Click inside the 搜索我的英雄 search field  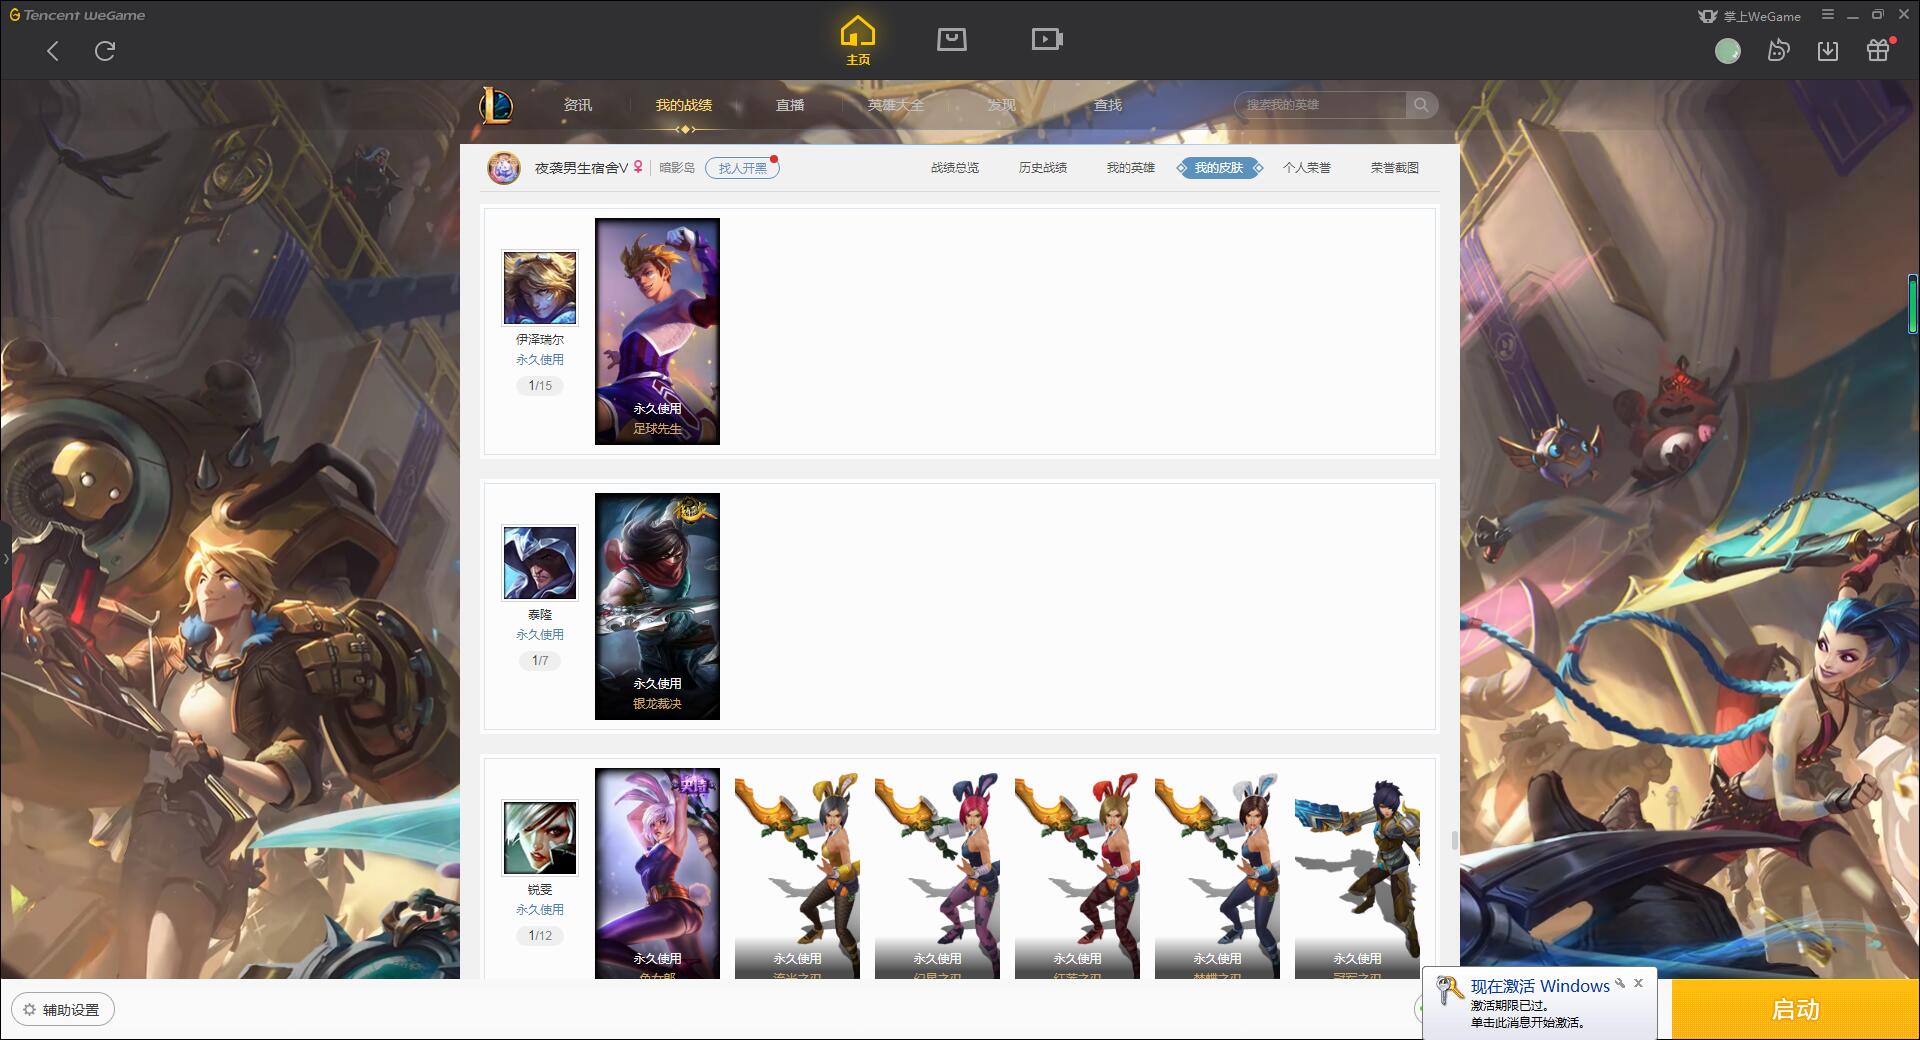click(1321, 105)
